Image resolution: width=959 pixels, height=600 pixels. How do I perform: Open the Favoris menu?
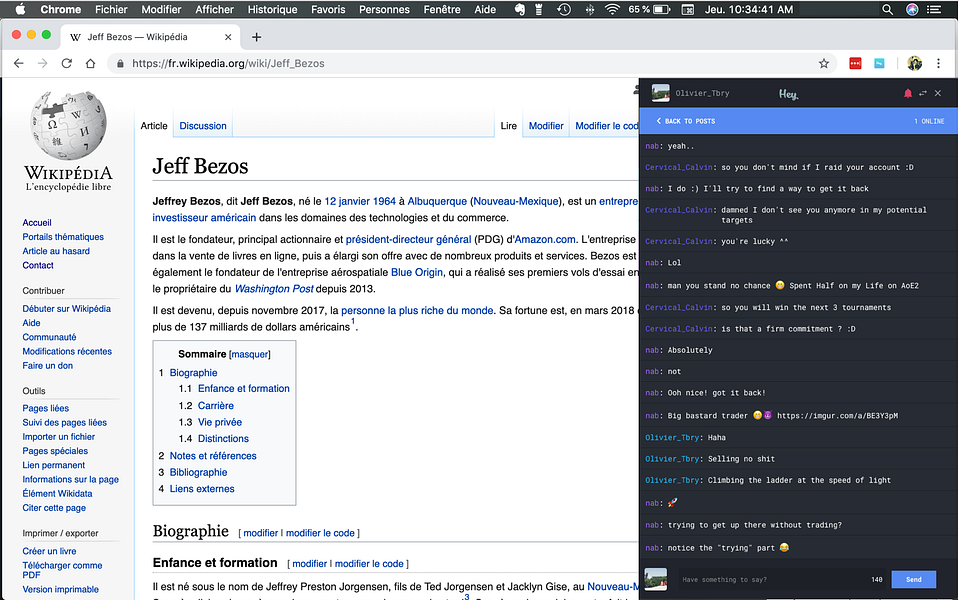click(x=328, y=9)
